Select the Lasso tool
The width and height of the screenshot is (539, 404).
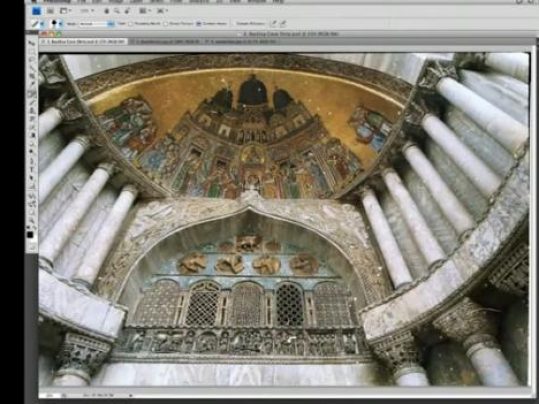32,59
